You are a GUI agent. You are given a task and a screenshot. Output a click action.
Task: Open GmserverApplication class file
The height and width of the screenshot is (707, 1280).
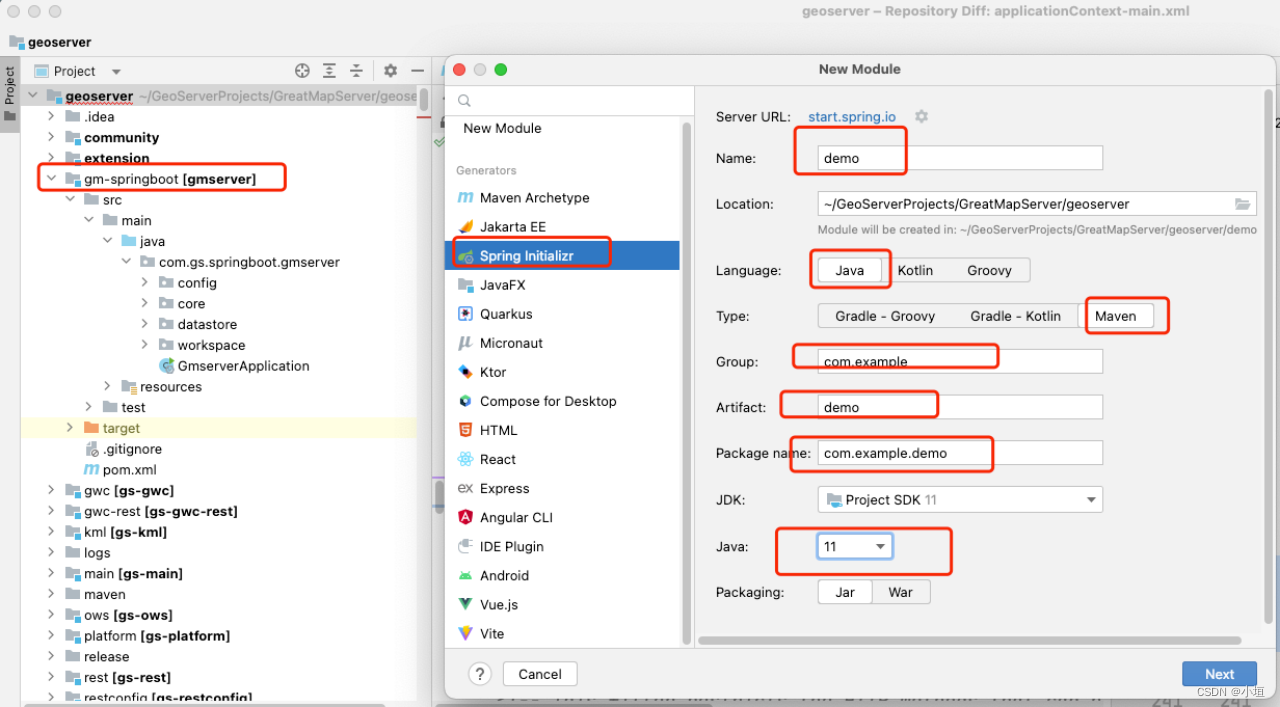(243, 366)
